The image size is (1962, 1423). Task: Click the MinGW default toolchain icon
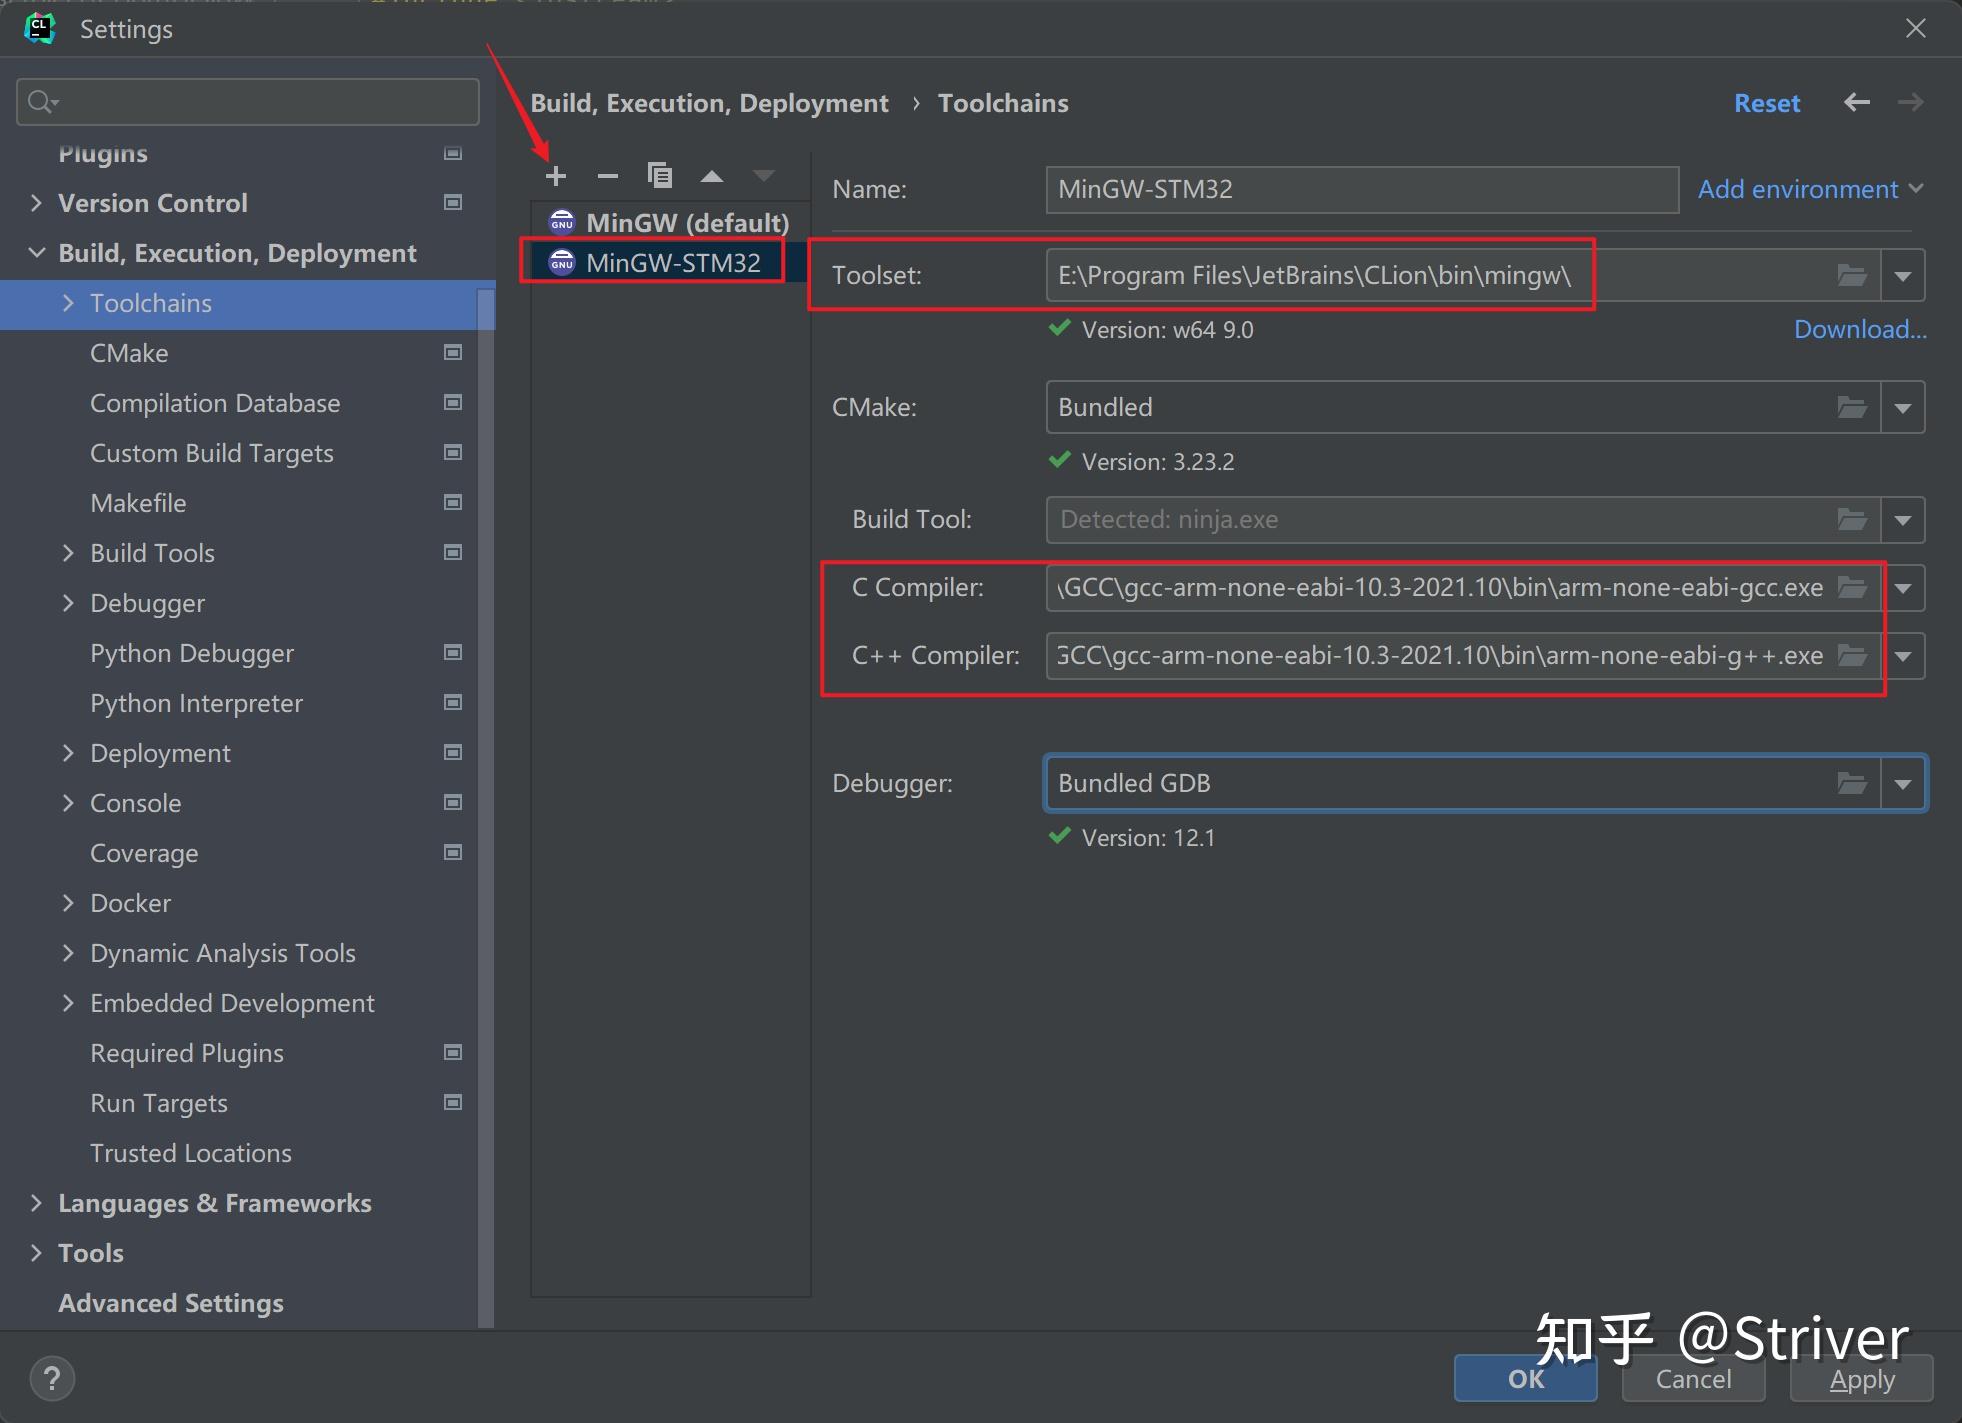click(564, 222)
